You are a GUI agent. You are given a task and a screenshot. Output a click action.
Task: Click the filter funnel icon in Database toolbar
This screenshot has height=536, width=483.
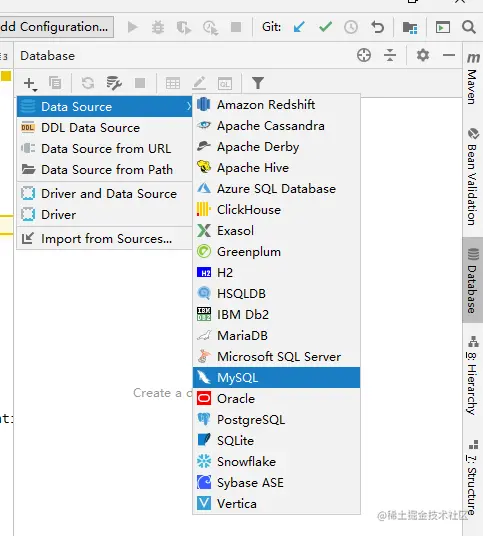point(258,83)
